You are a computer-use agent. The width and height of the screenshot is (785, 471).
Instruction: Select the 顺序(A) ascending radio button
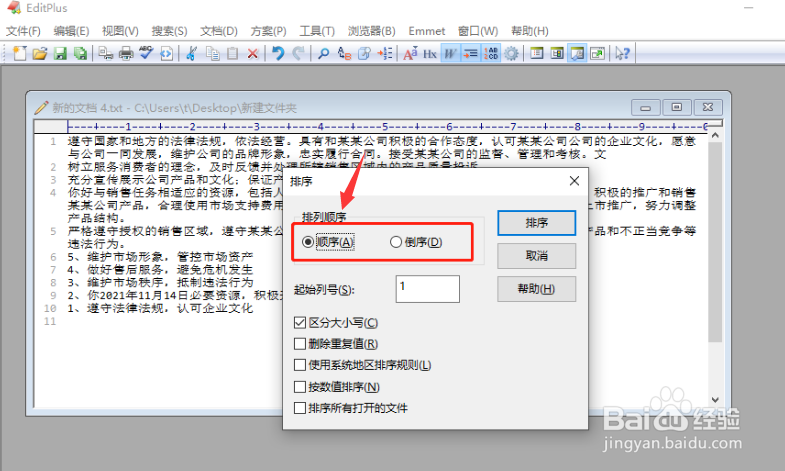pyautogui.click(x=328, y=242)
